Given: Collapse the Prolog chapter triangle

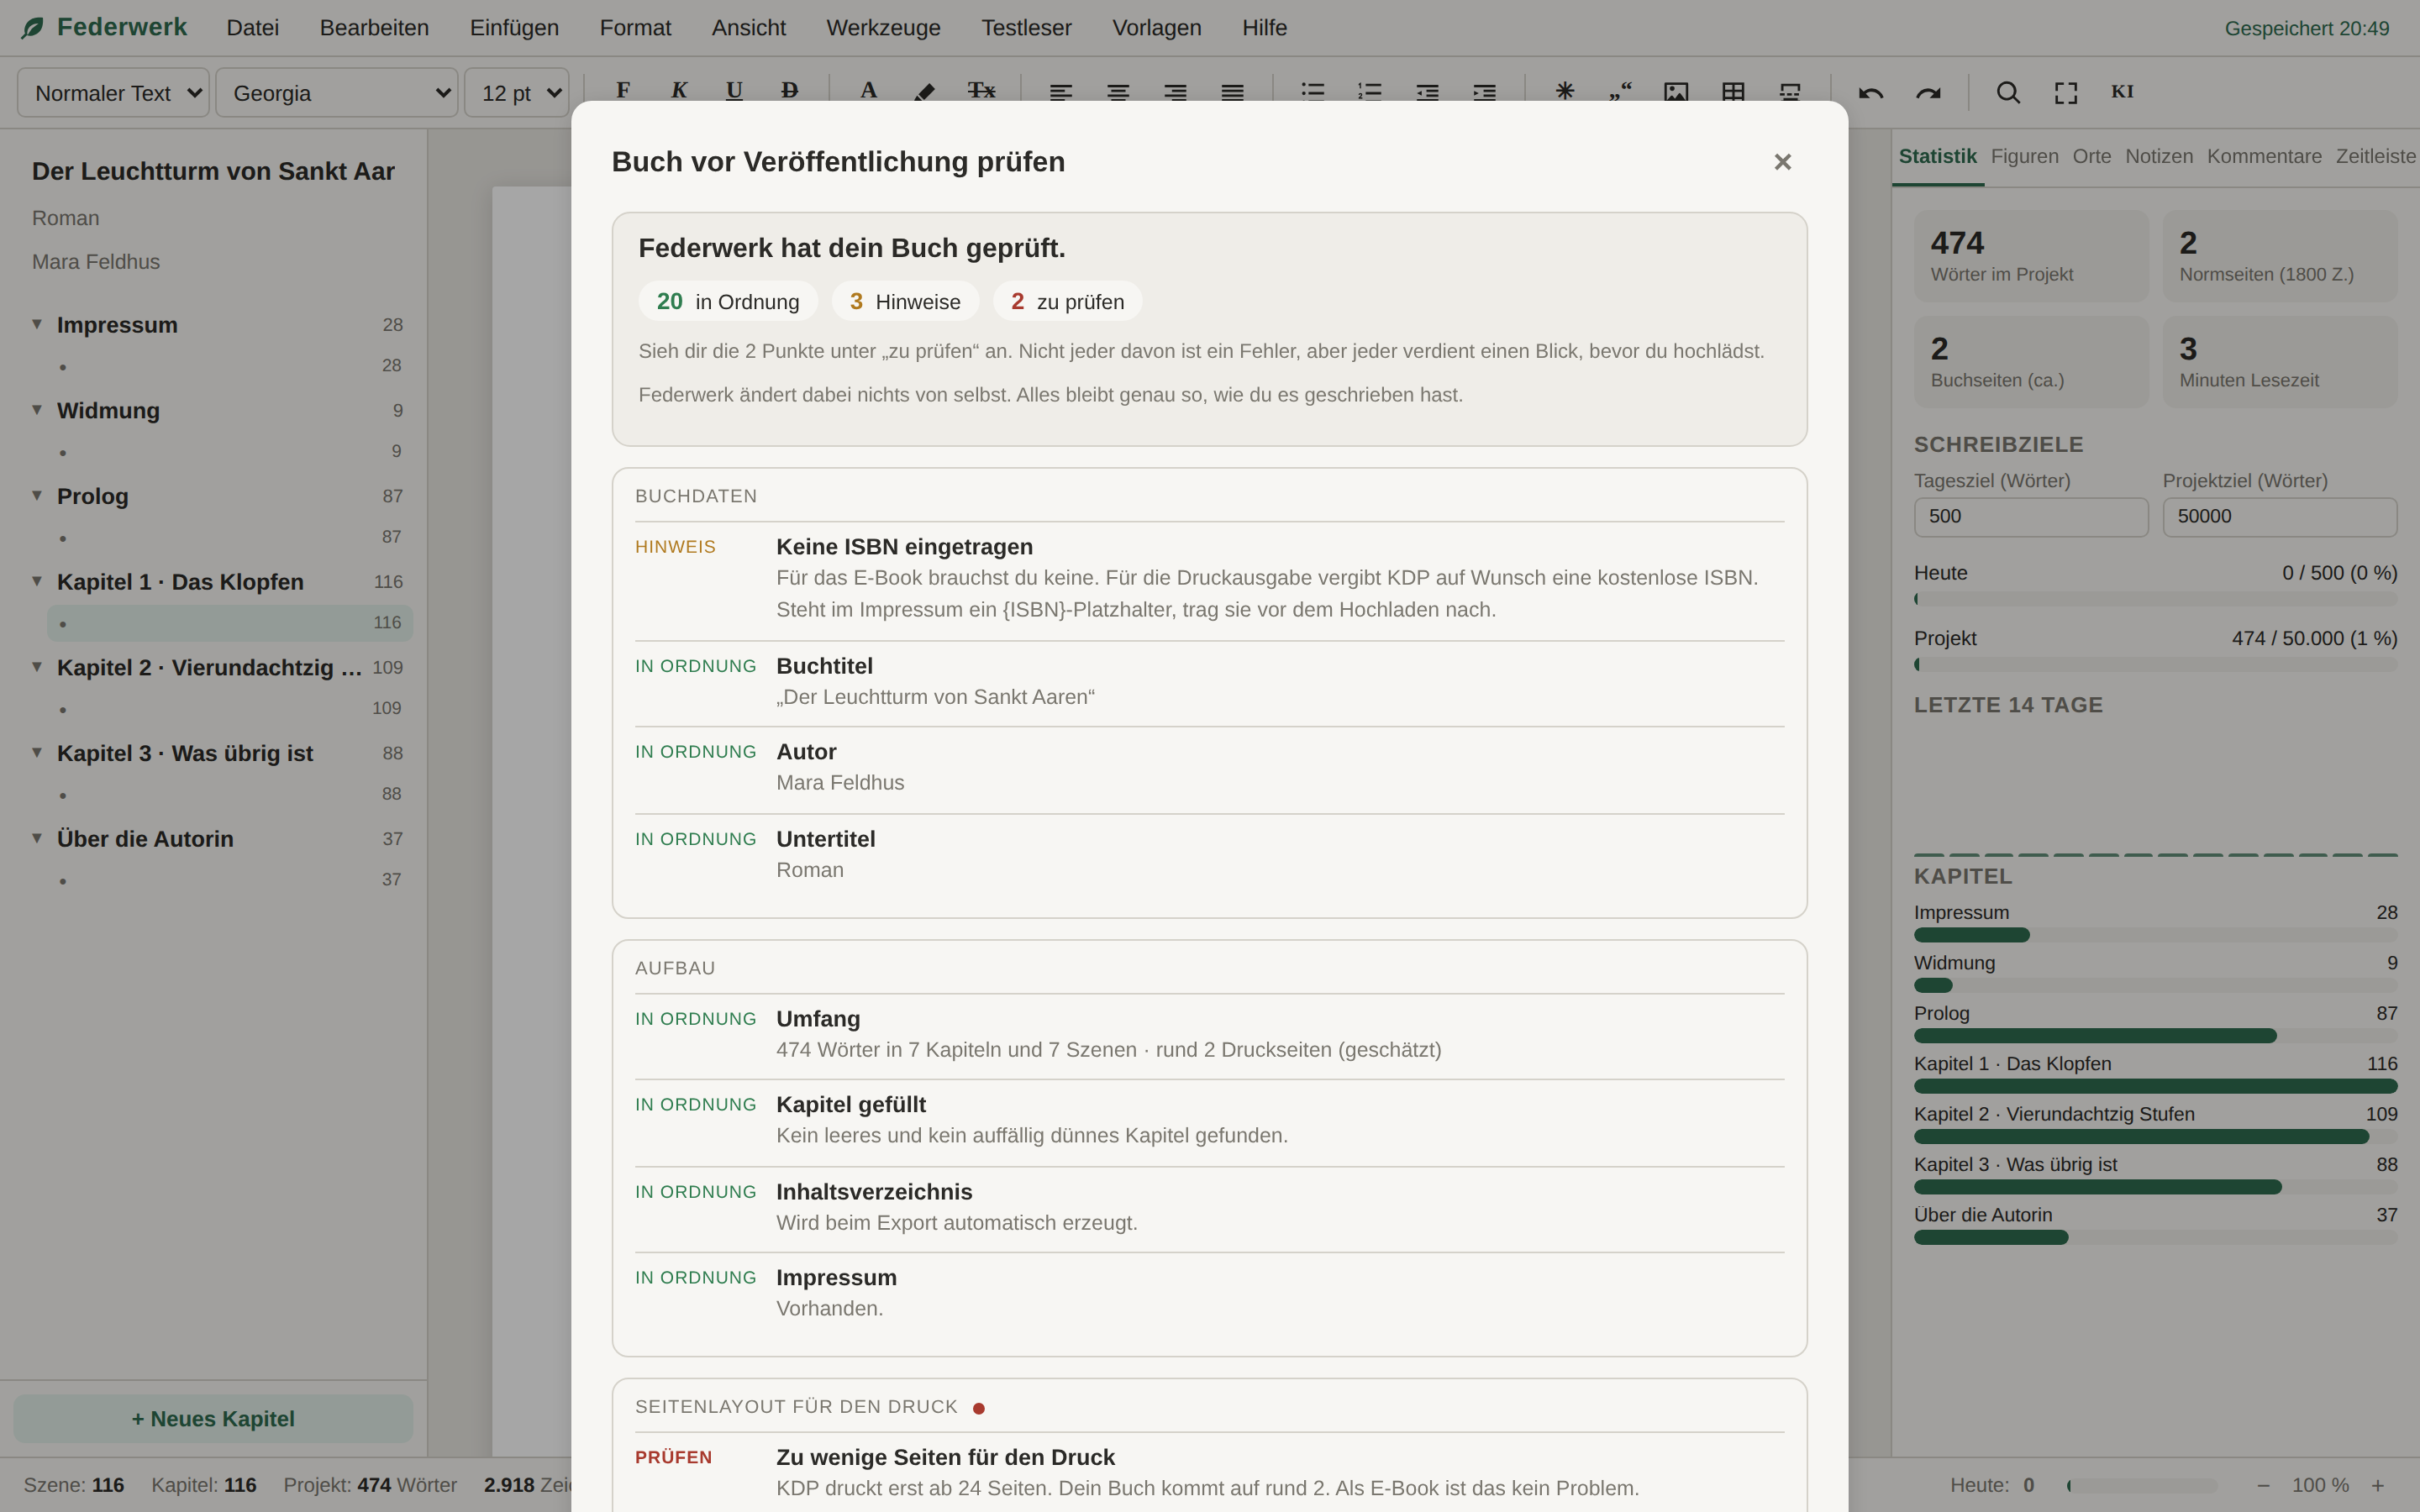Looking at the screenshot, I should [x=37, y=496].
